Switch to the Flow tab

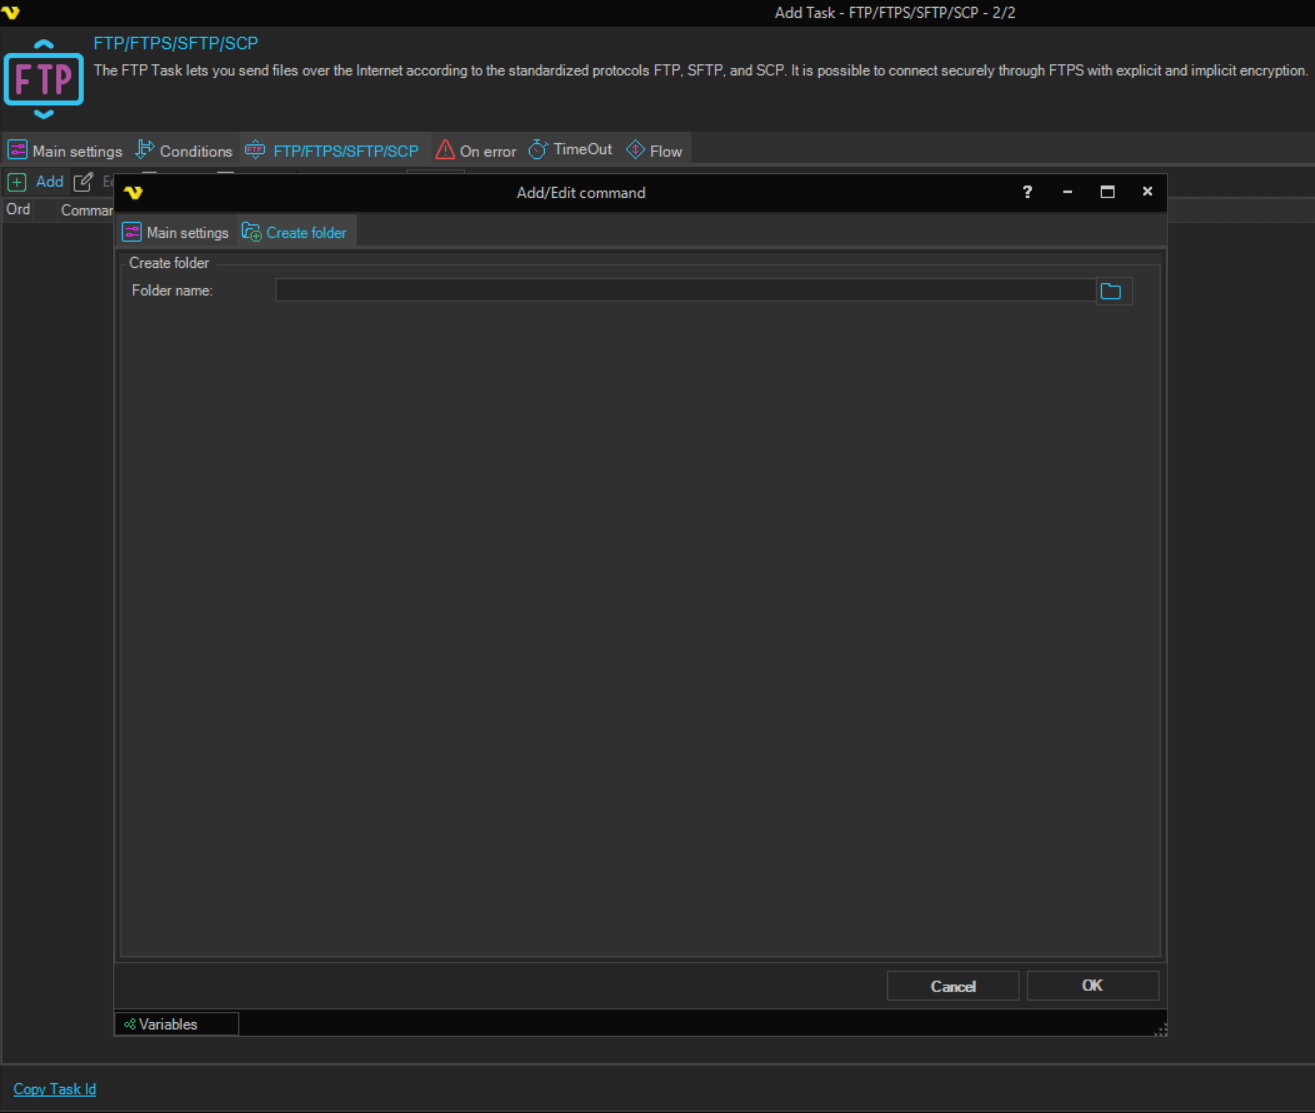click(655, 151)
